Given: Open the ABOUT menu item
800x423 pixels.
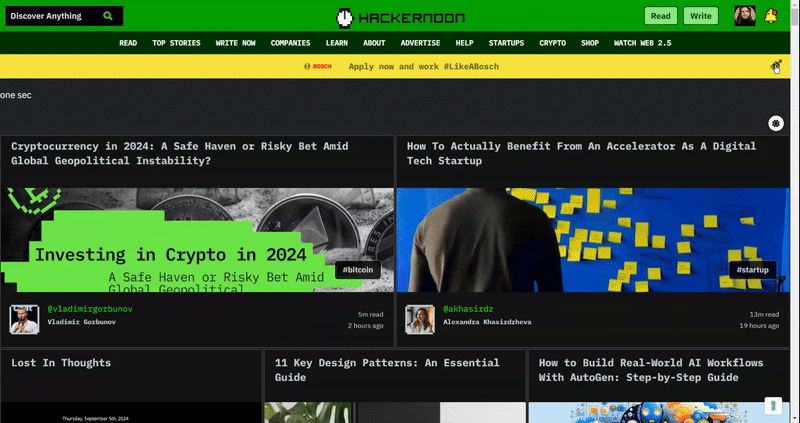Looking at the screenshot, I should [x=374, y=43].
